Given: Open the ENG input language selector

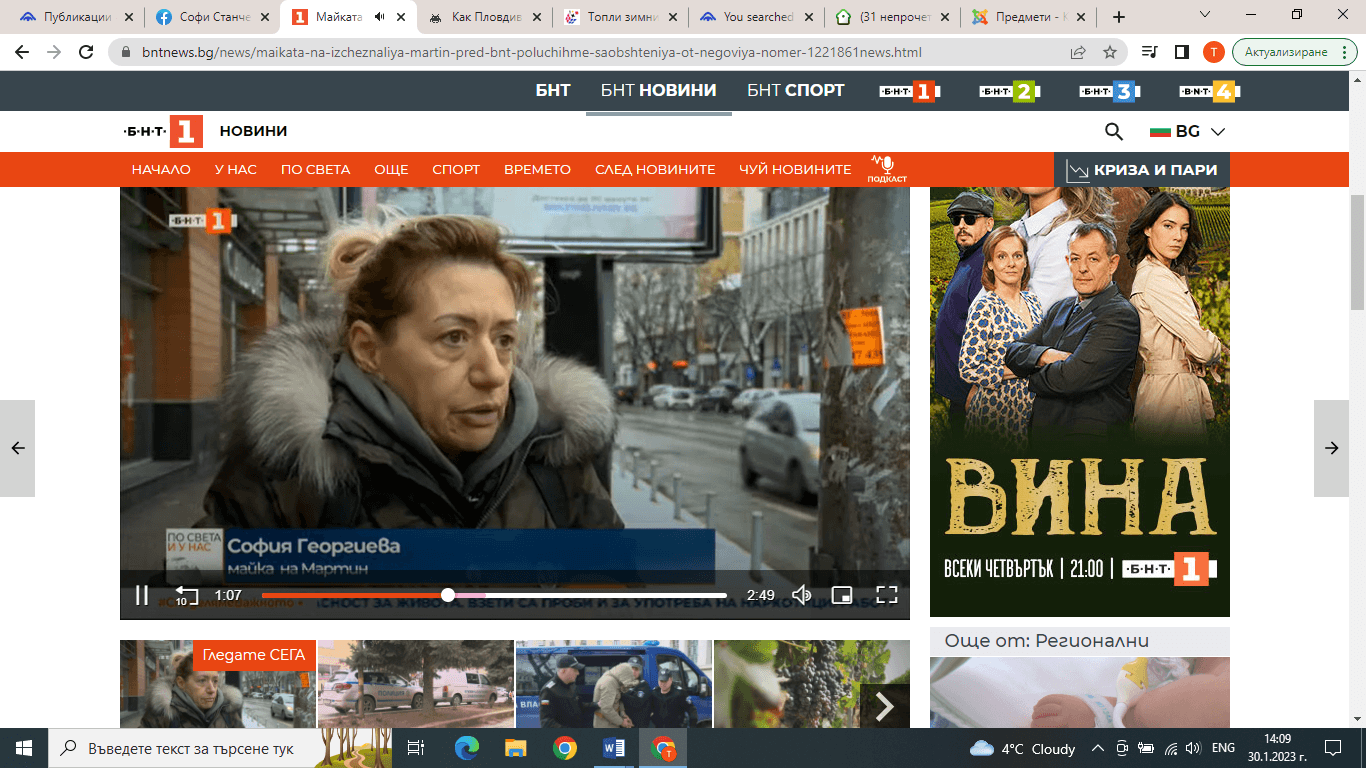Looking at the screenshot, I should [1224, 748].
